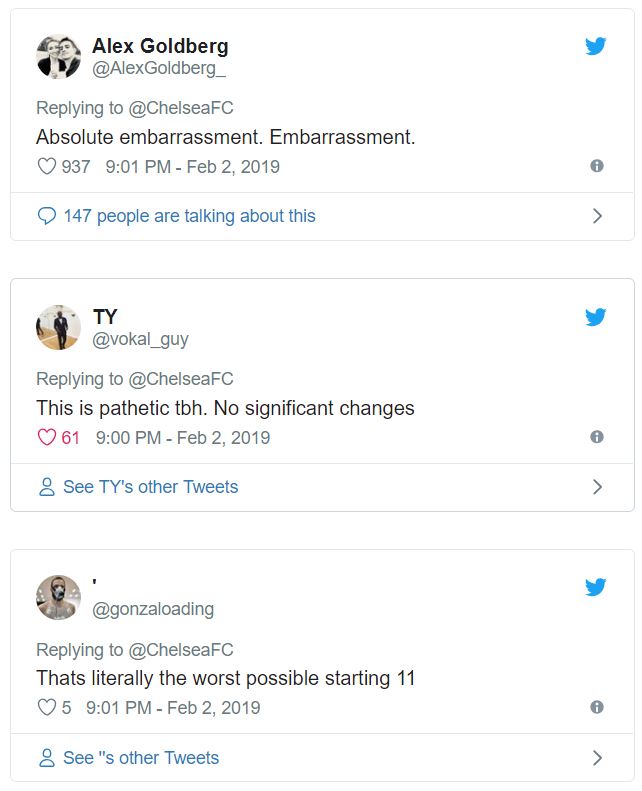The image size is (642, 791).
Task: Like Alex Goldberg's tweet with 937 hearts
Action: (x=46, y=167)
